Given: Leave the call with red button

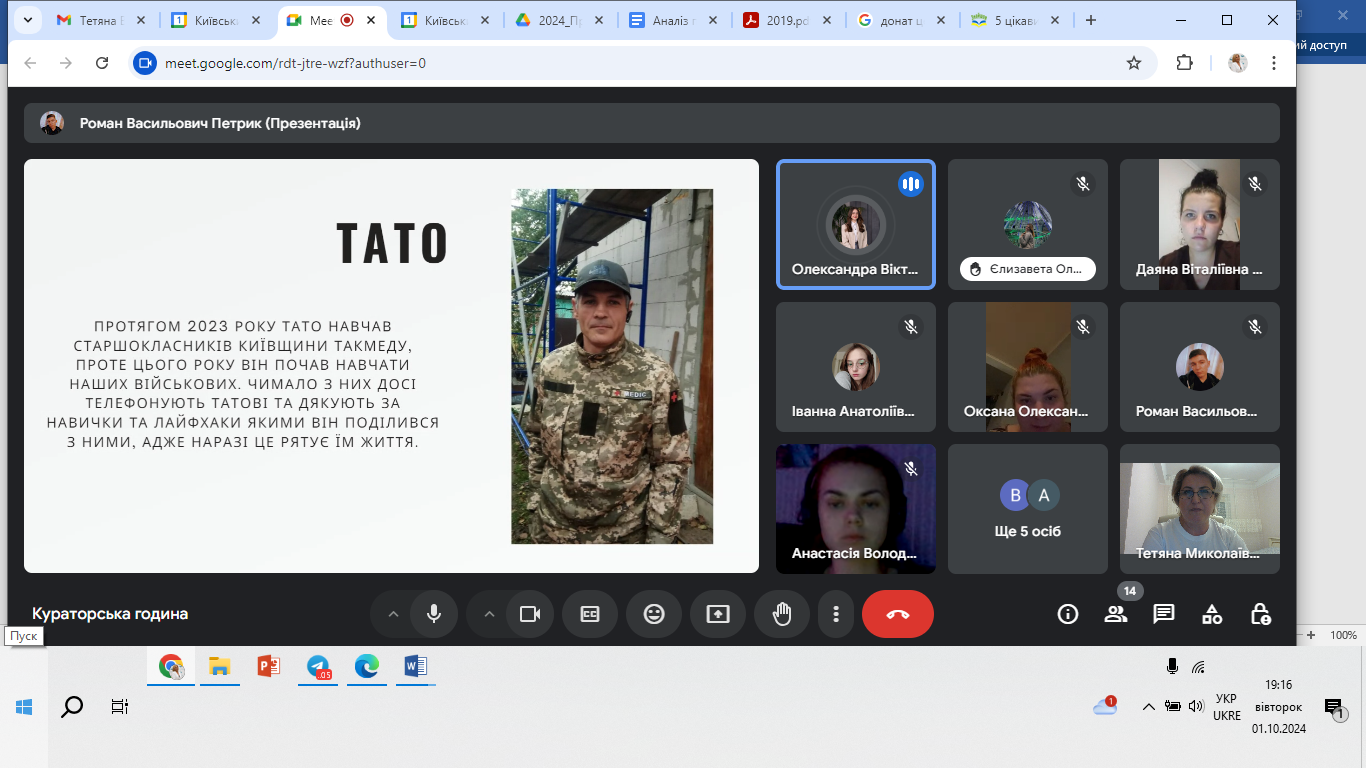Looking at the screenshot, I should pos(897,614).
